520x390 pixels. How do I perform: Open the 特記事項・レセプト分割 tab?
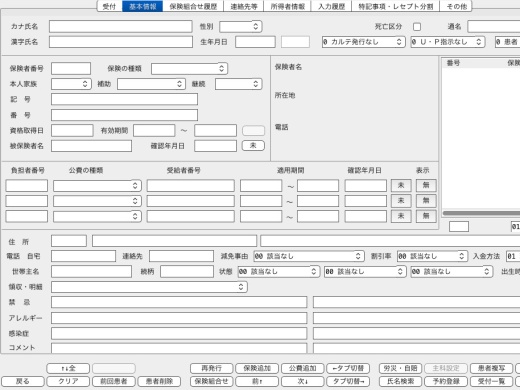coord(396,6)
